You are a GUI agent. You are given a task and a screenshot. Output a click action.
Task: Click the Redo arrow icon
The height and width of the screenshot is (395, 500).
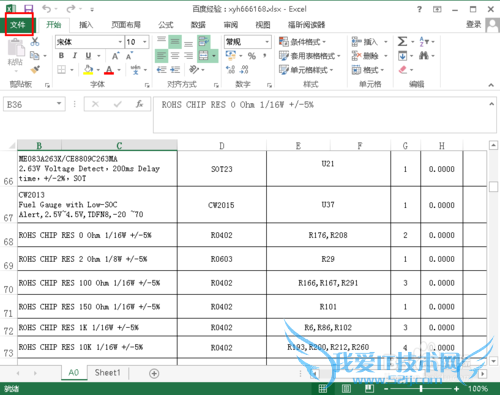71,9
